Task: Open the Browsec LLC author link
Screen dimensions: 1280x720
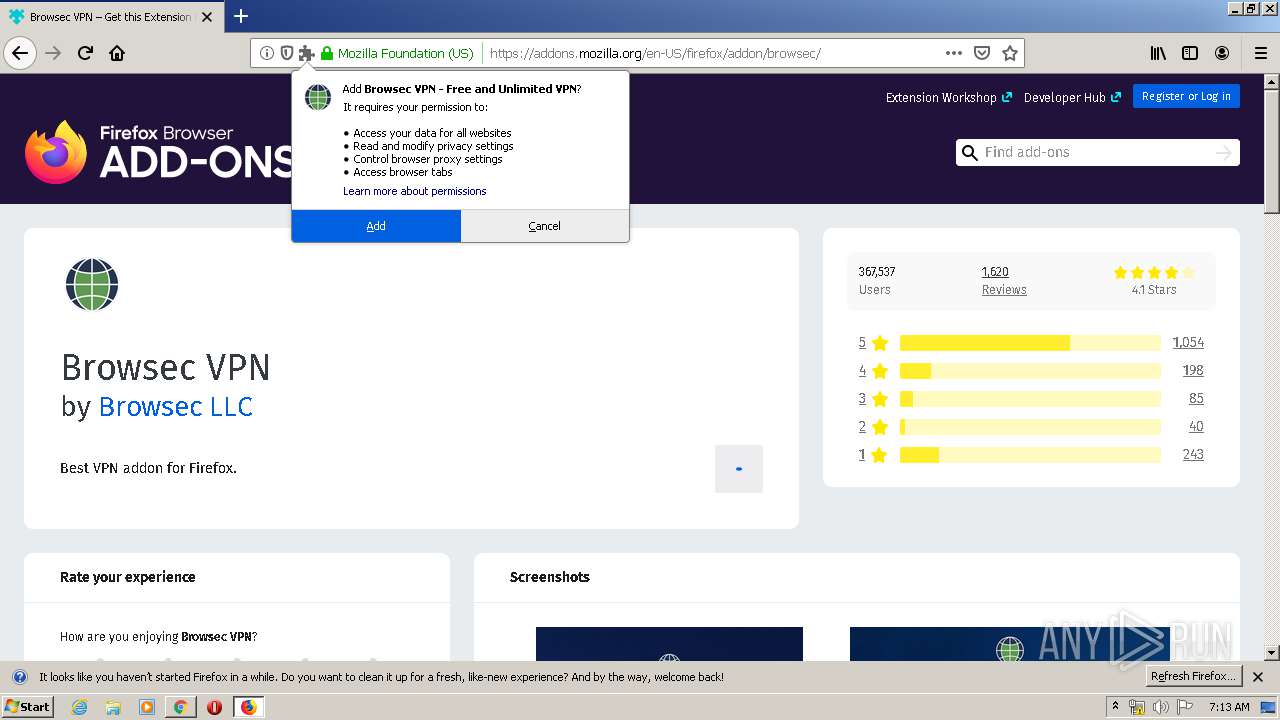Action: coord(176,407)
